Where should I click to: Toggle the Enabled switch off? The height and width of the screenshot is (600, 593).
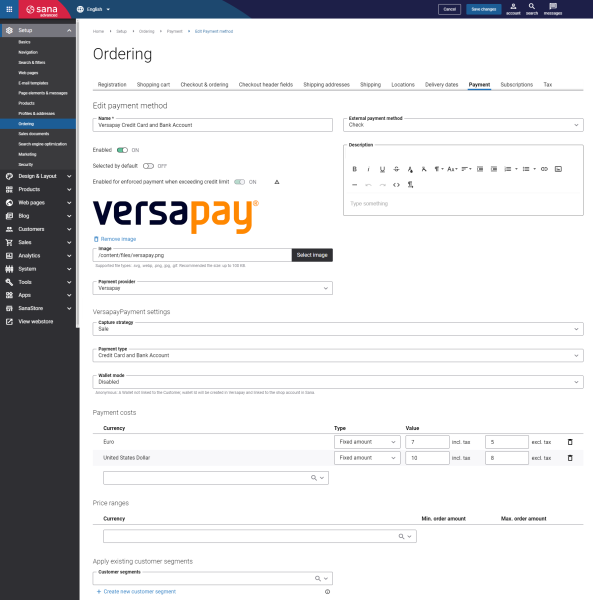point(122,150)
